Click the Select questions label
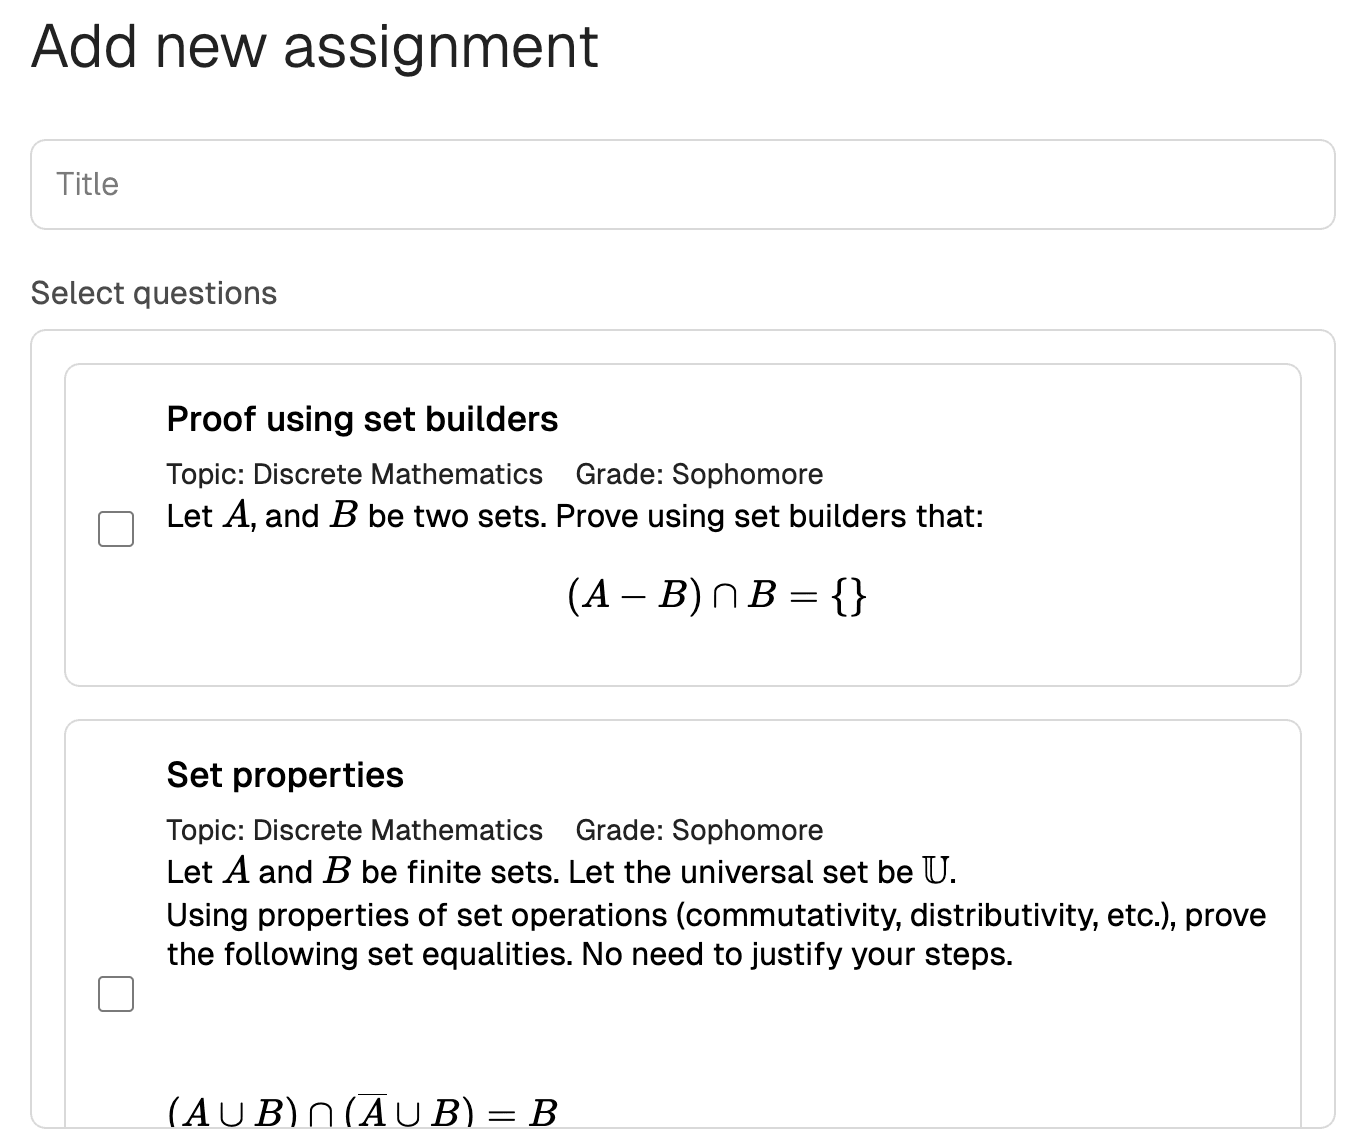 pos(153,292)
